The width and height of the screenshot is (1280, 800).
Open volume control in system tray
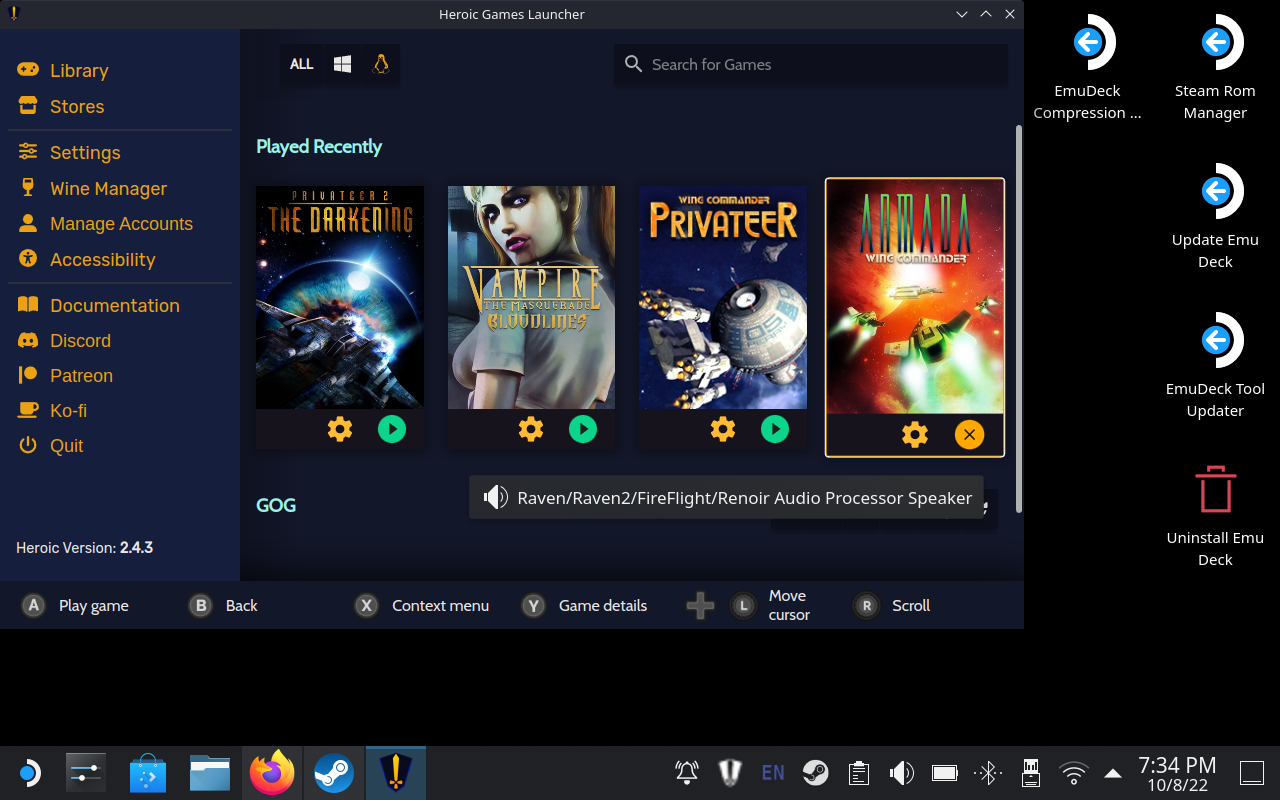pyautogui.click(x=902, y=772)
